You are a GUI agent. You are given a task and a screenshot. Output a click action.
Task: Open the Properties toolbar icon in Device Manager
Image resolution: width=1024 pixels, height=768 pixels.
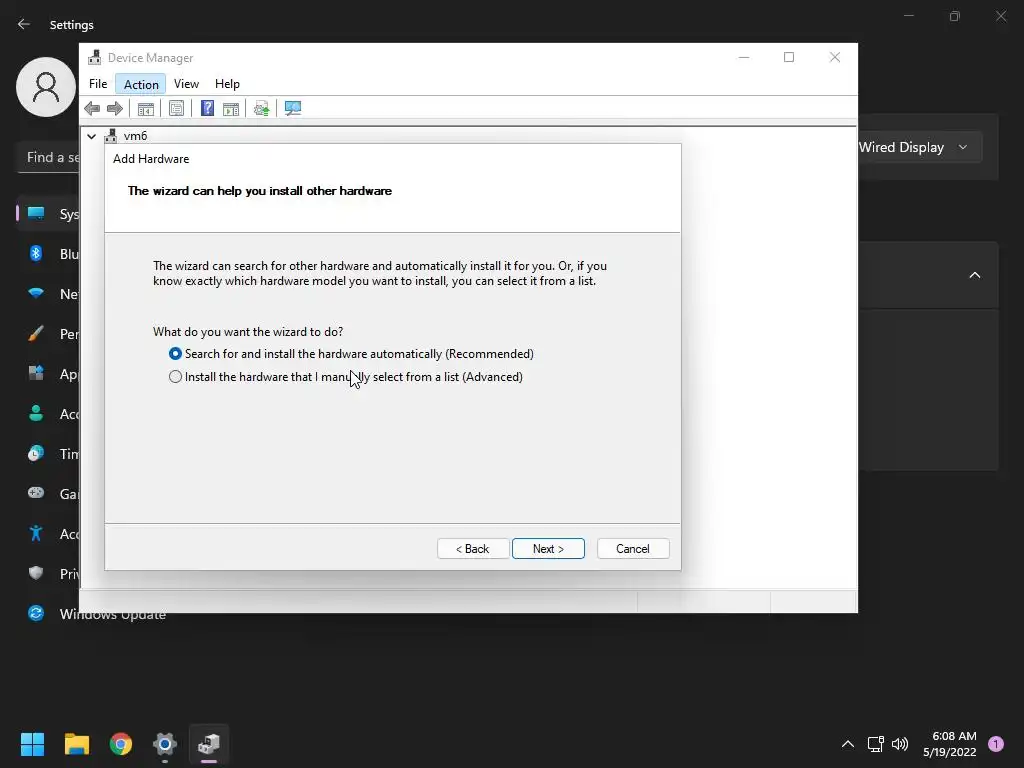pyautogui.click(x=176, y=108)
